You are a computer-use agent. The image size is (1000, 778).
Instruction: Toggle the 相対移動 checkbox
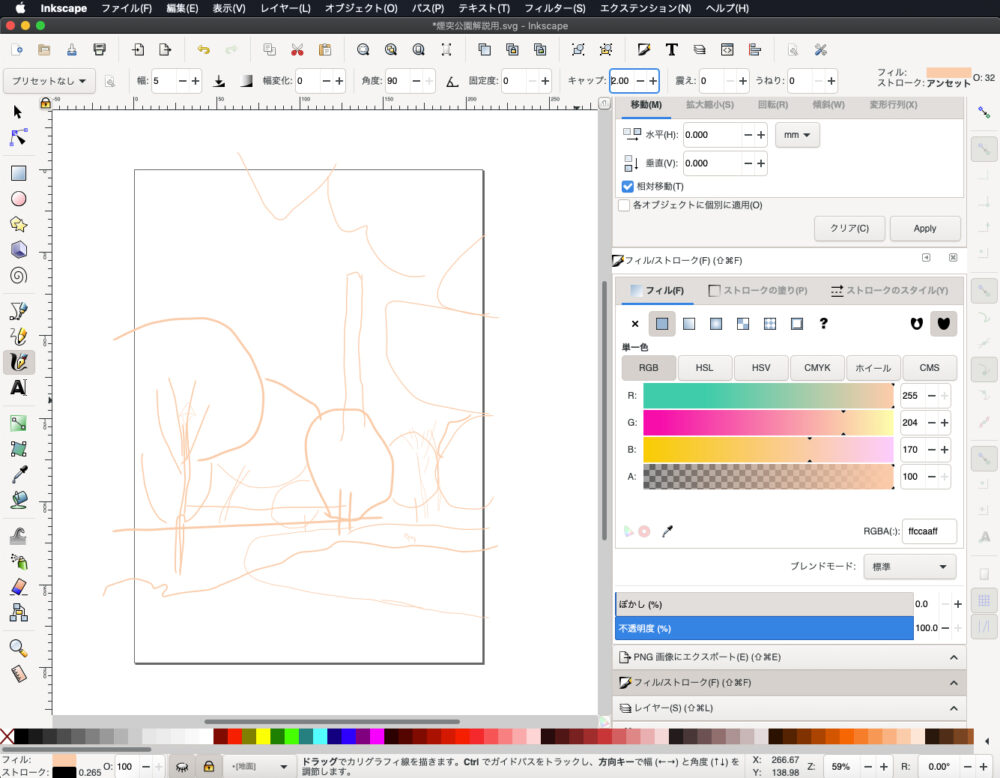628,186
